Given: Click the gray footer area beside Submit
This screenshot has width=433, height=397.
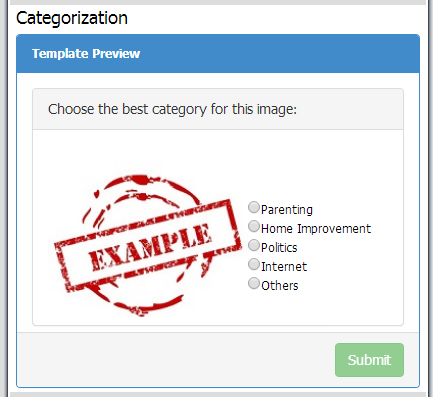Looking at the screenshot, I should [175, 360].
